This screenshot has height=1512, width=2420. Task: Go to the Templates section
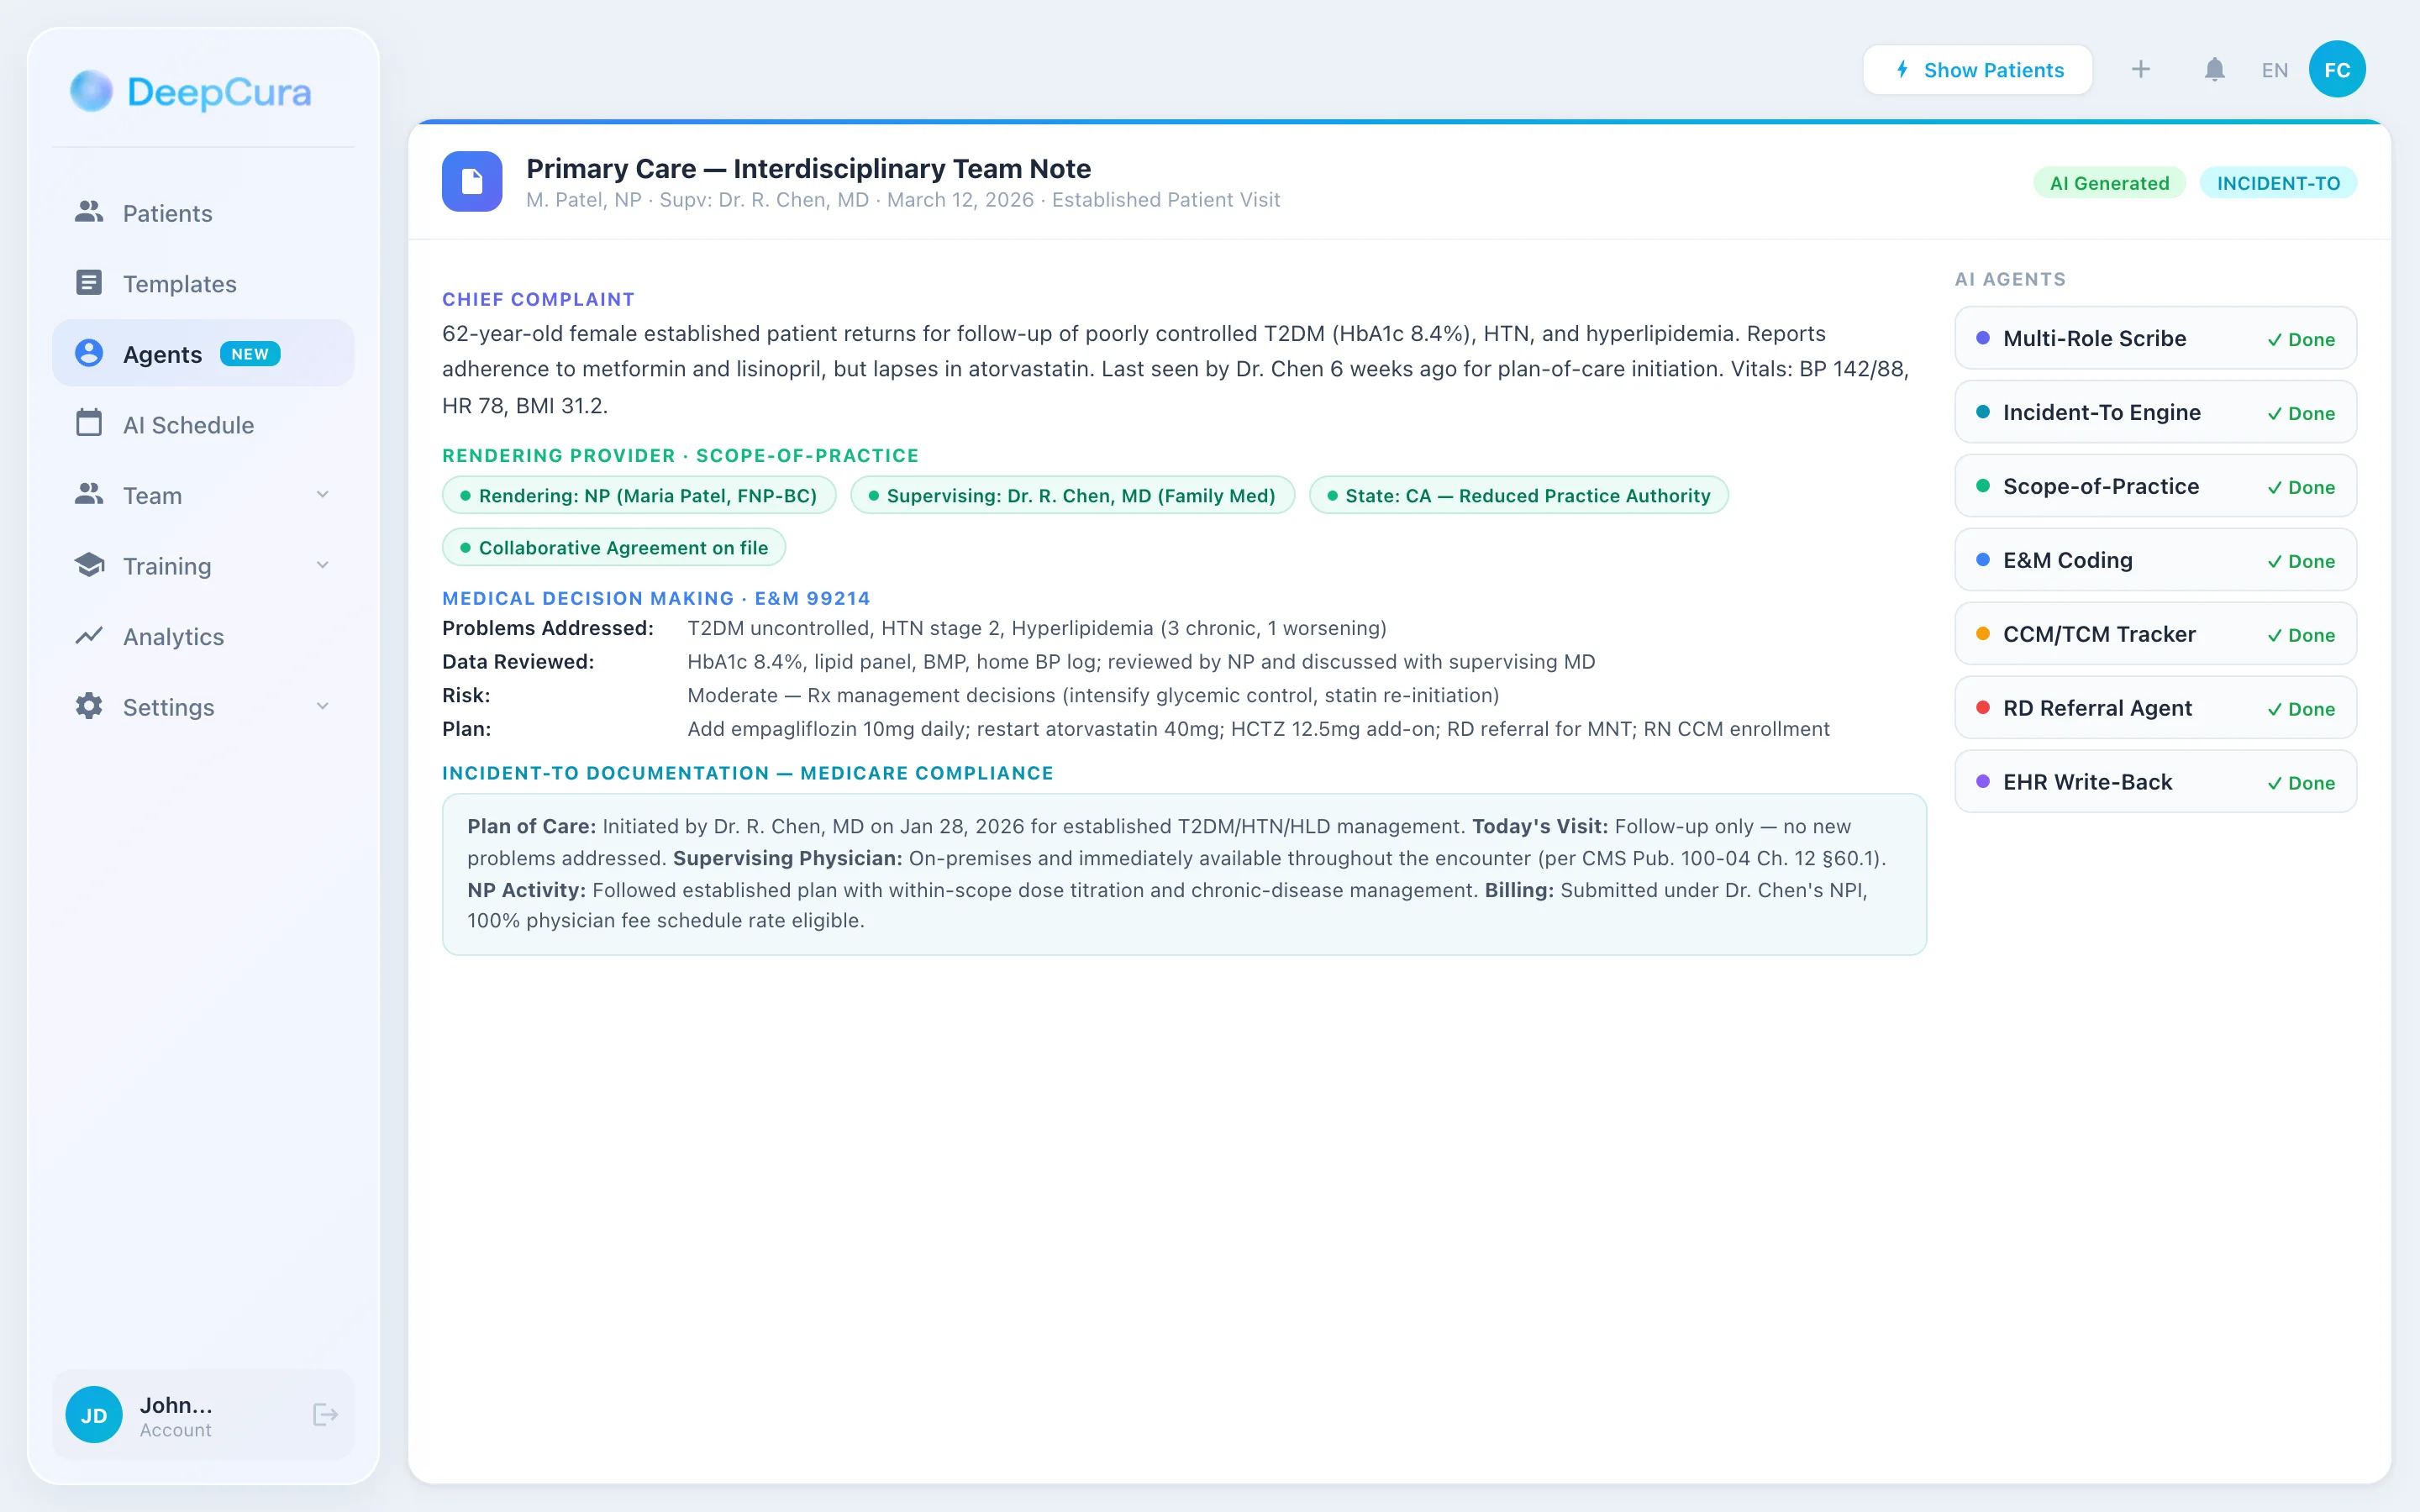pos(179,284)
